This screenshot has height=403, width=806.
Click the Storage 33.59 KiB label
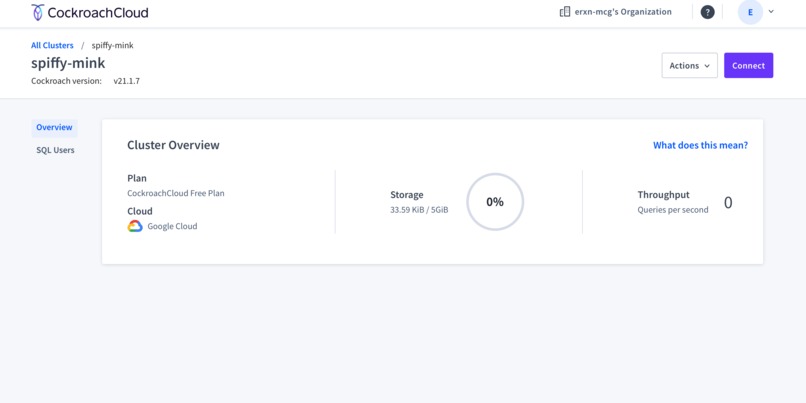click(419, 210)
